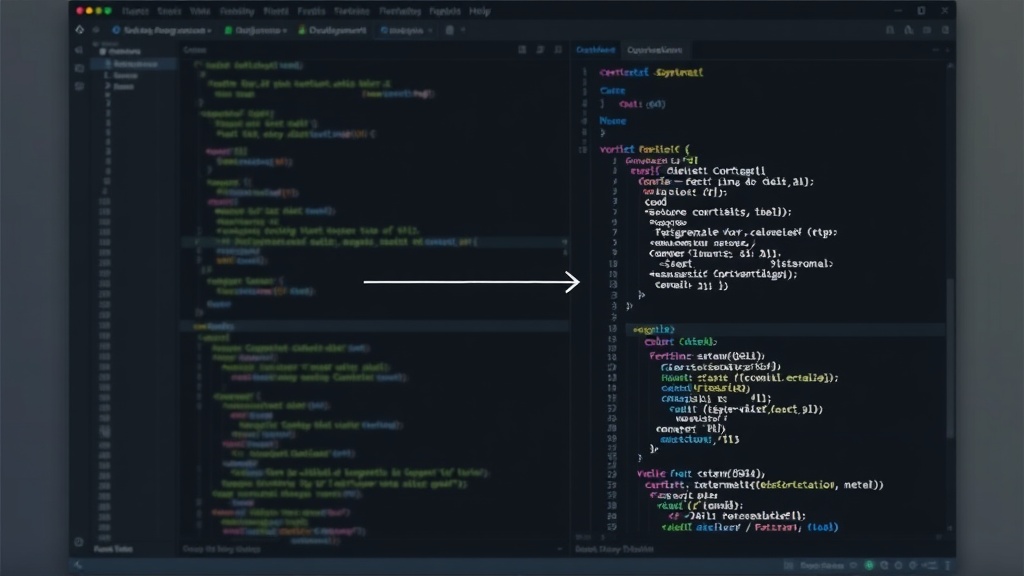The width and height of the screenshot is (1024, 576).
Task: Click the leftmost icon of the top-right toolbar group
Action: (x=890, y=30)
